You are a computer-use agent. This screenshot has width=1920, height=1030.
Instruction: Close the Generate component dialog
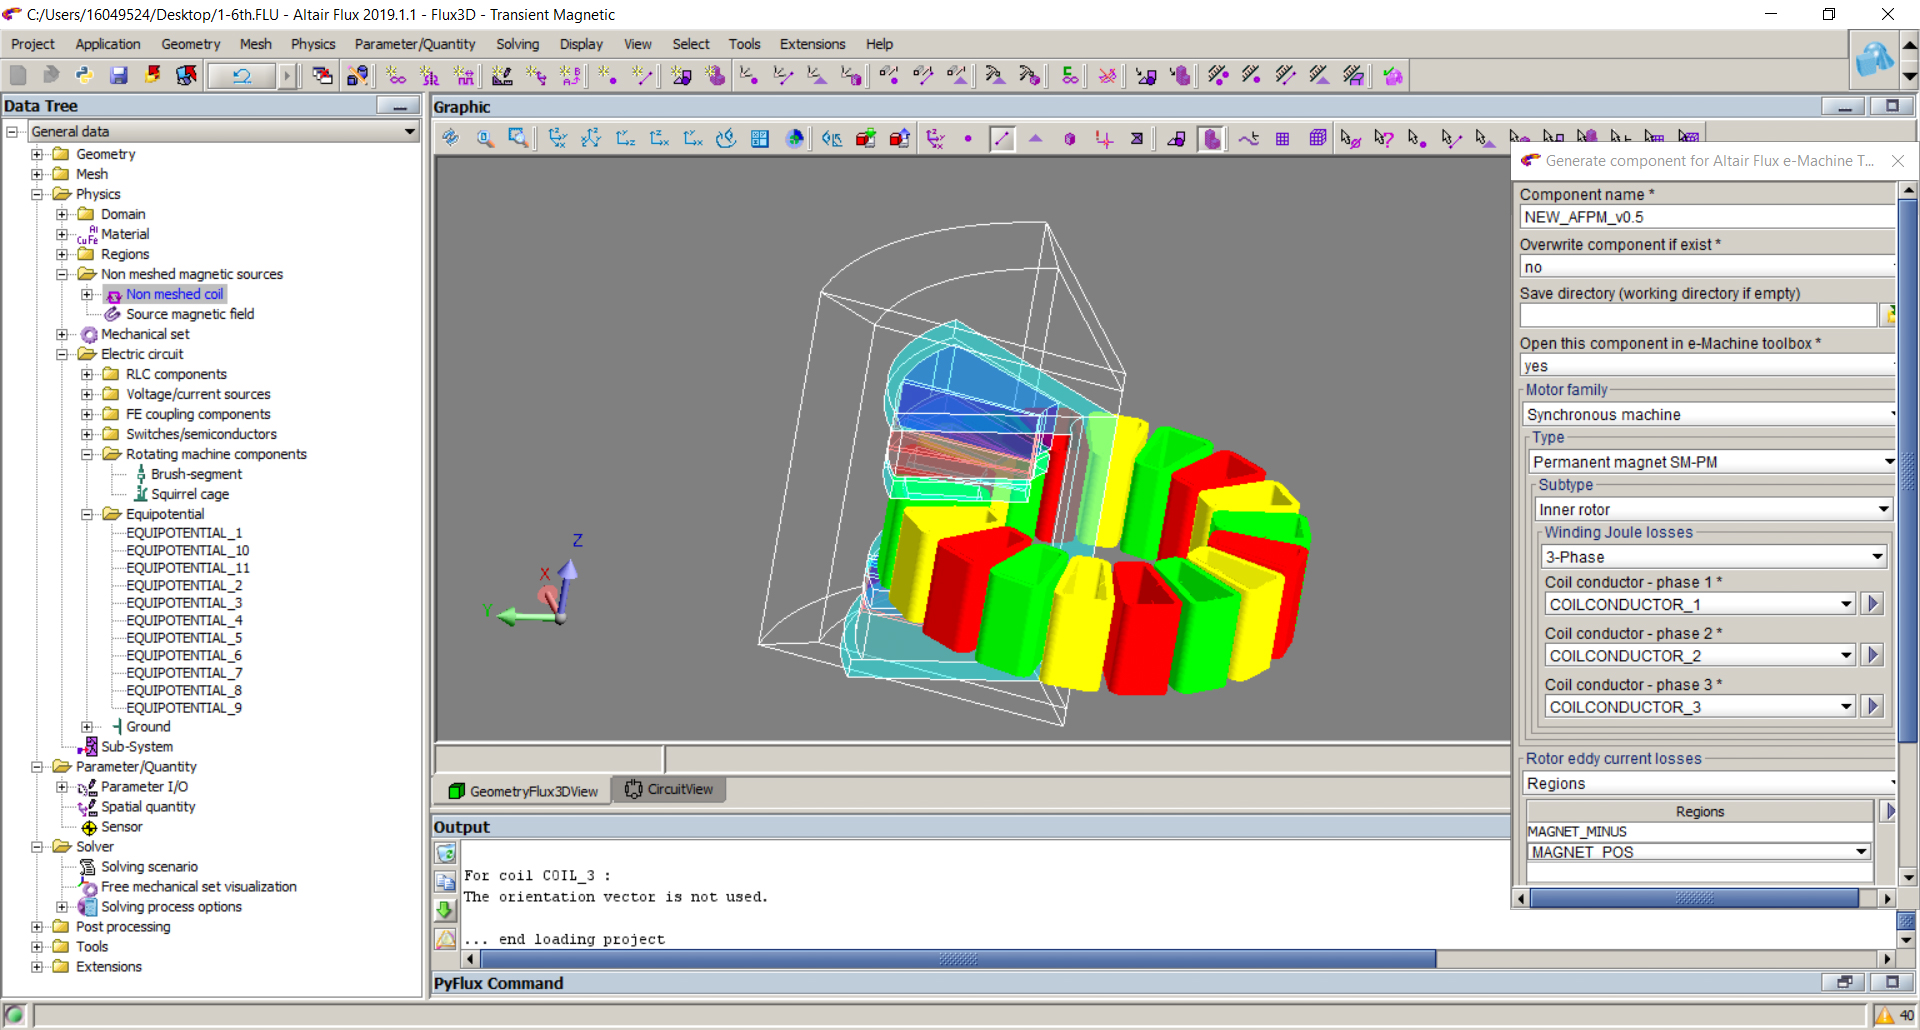(x=1897, y=161)
